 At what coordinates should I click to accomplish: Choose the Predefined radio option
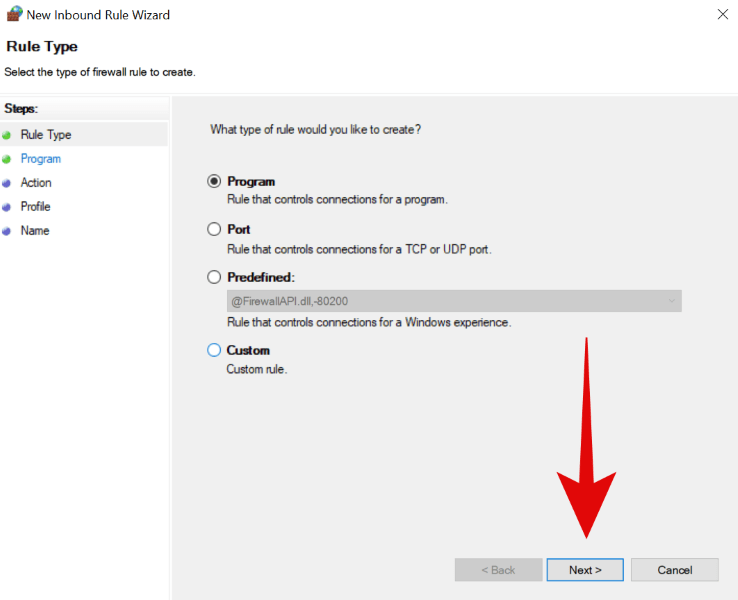213,278
